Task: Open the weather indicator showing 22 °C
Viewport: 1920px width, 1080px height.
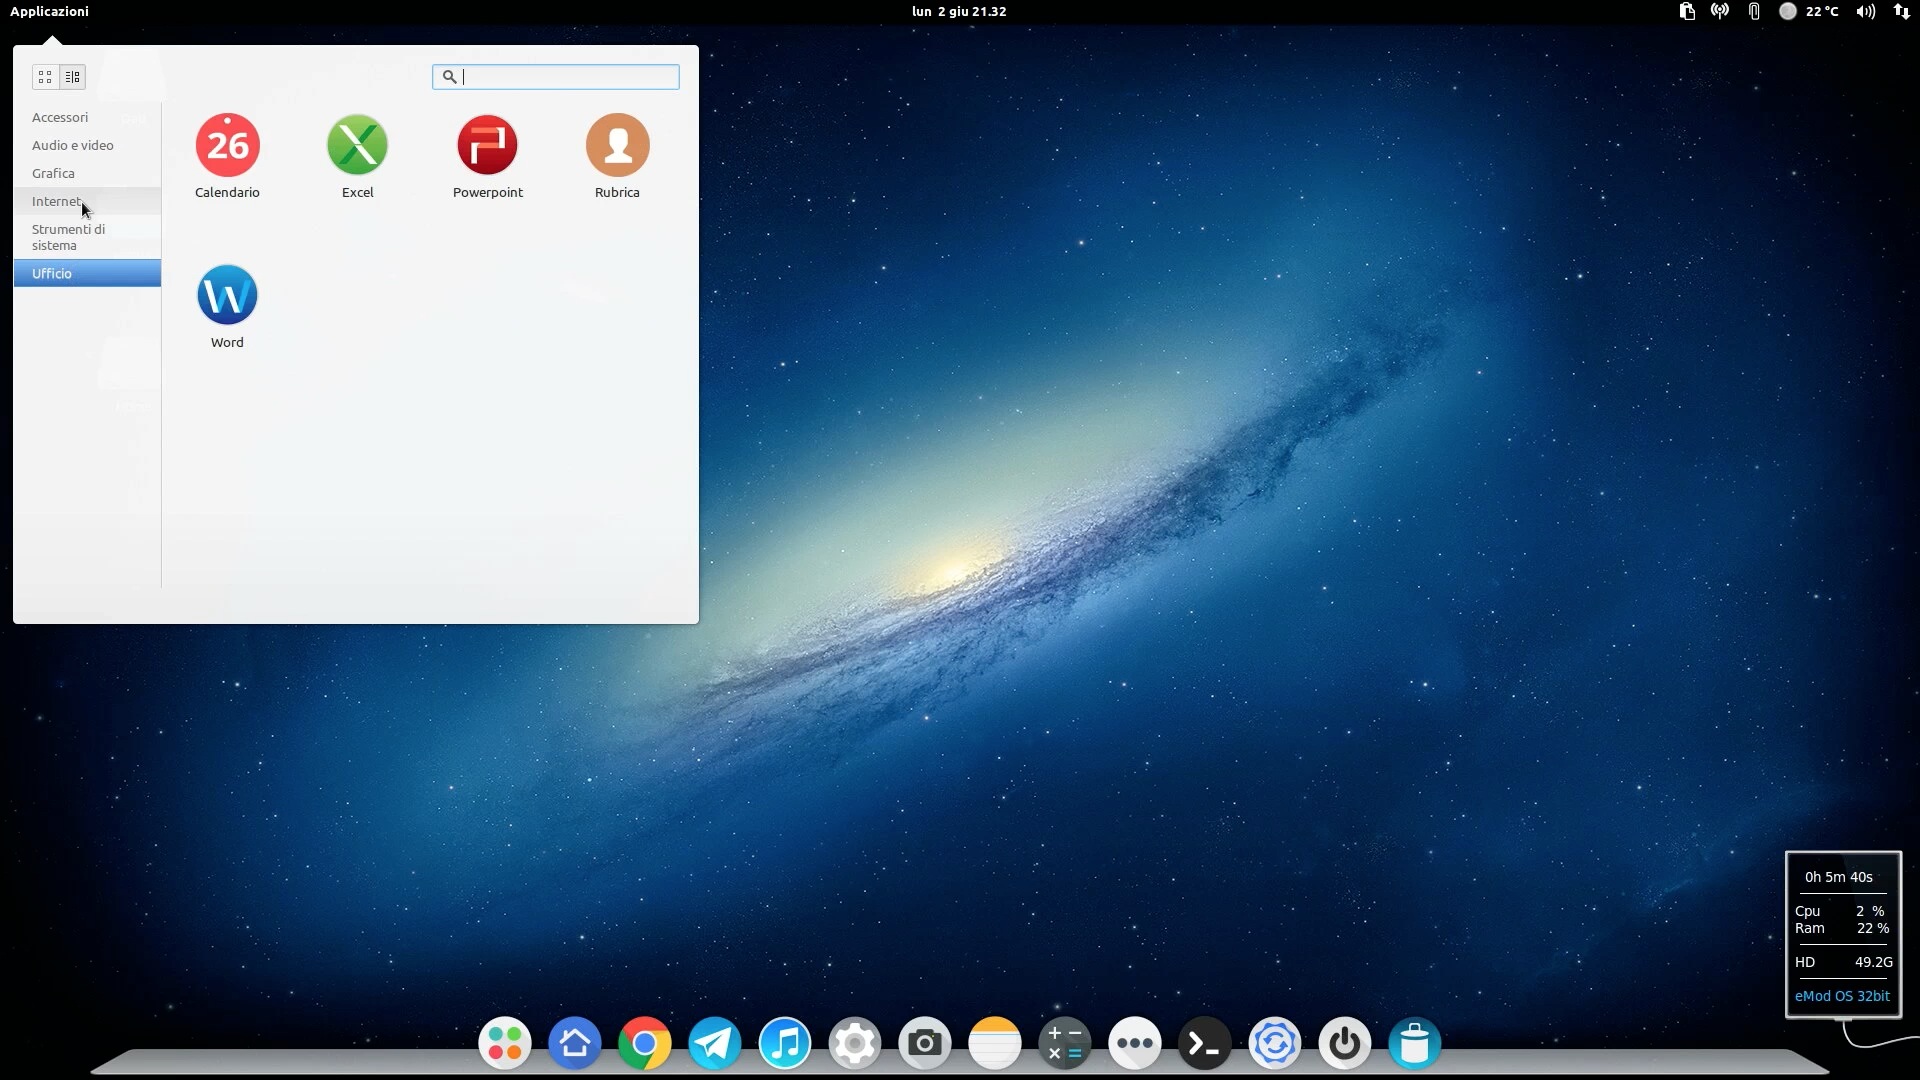Action: 1809,11
